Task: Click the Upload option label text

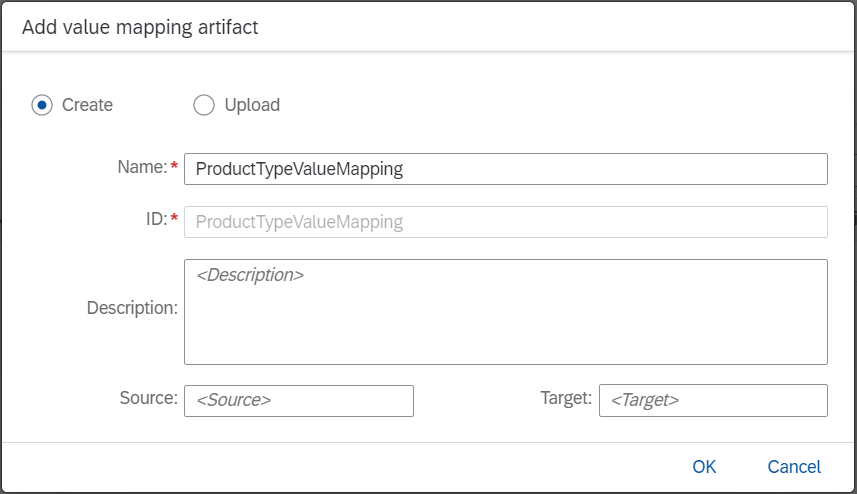Action: point(252,105)
